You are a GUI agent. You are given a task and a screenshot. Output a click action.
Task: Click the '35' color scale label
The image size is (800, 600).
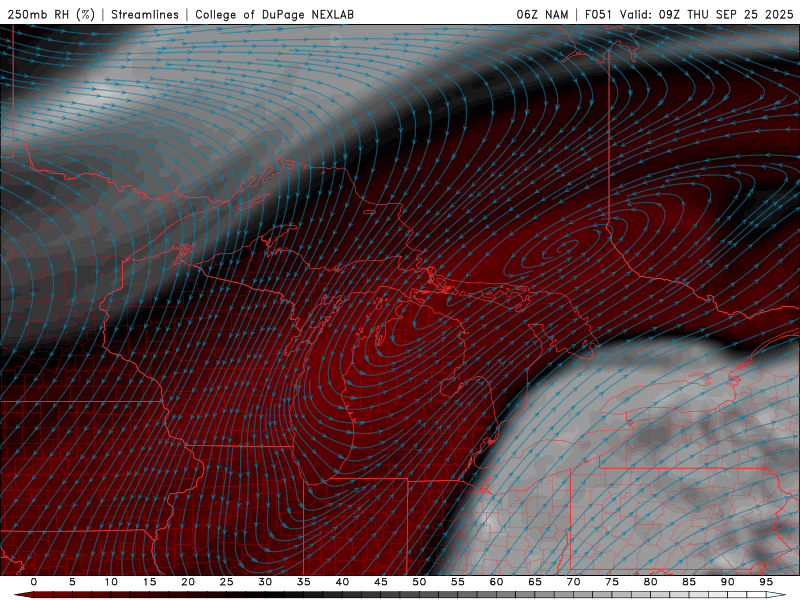[x=304, y=582]
